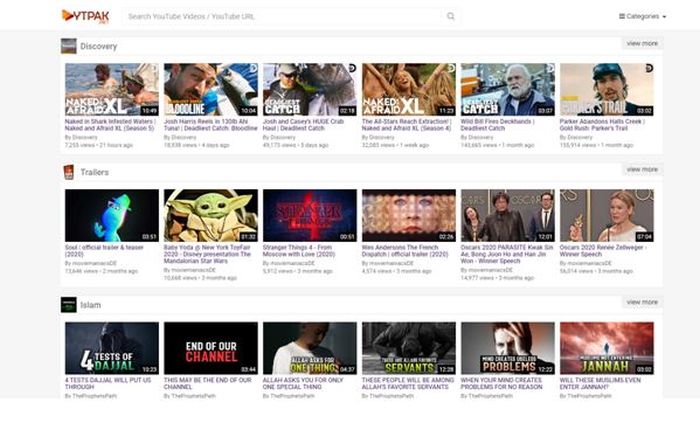
Task: Click the YTPAK logo
Action: point(85,16)
